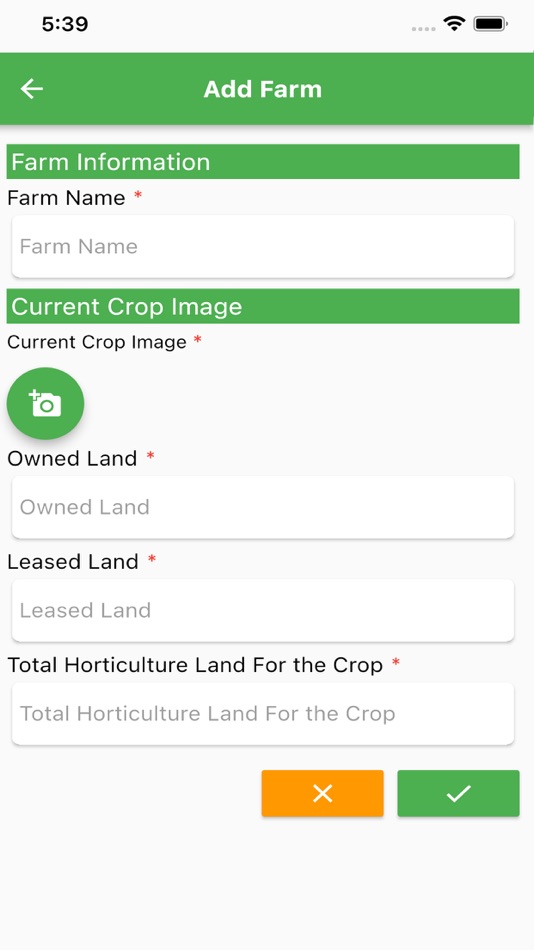Tap the battery indicator icon
The height and width of the screenshot is (950, 534).
[490, 24]
